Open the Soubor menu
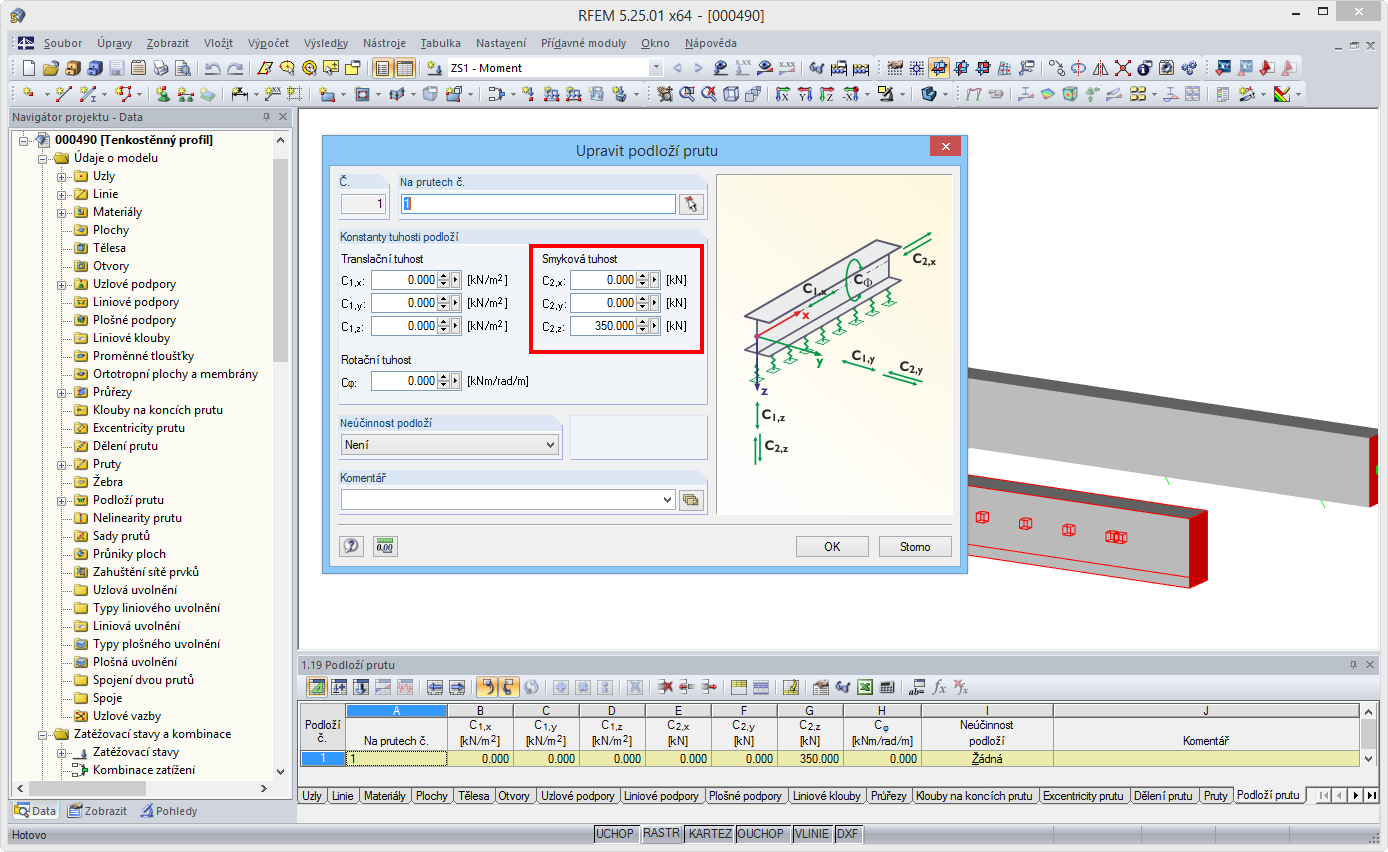This screenshot has width=1388, height=852. 63,43
